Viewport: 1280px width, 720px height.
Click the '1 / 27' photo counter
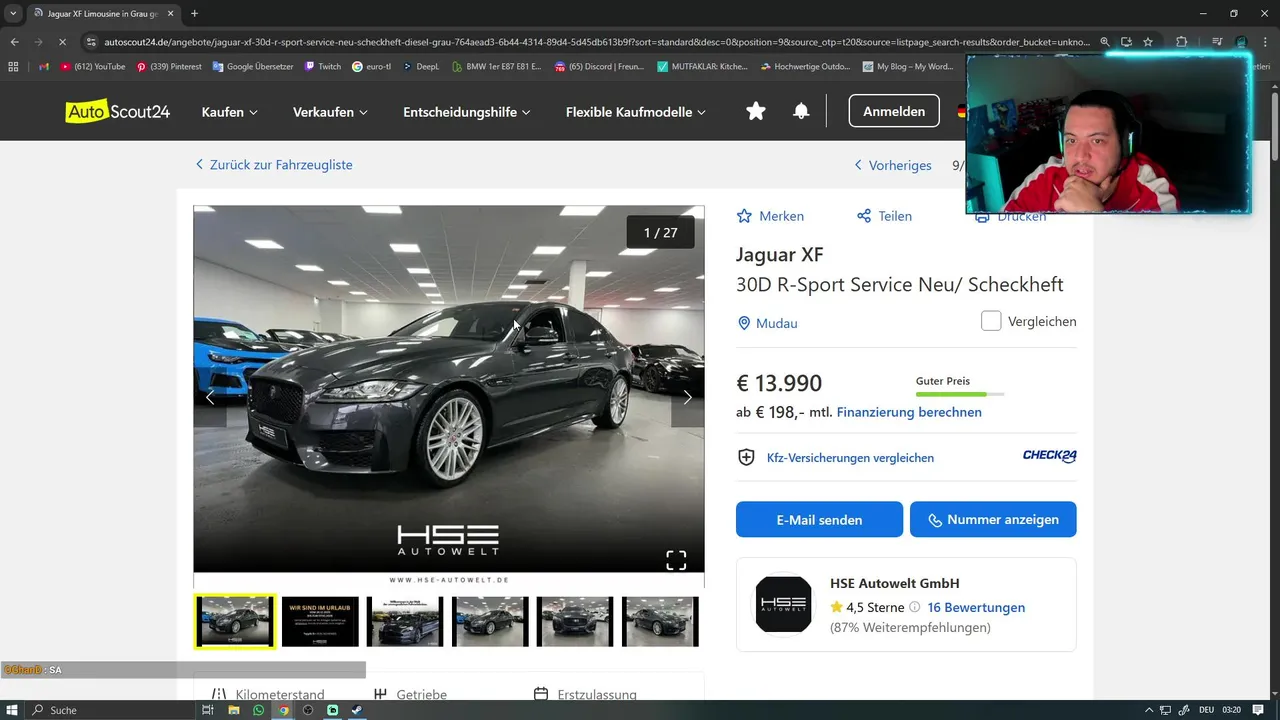tap(661, 232)
